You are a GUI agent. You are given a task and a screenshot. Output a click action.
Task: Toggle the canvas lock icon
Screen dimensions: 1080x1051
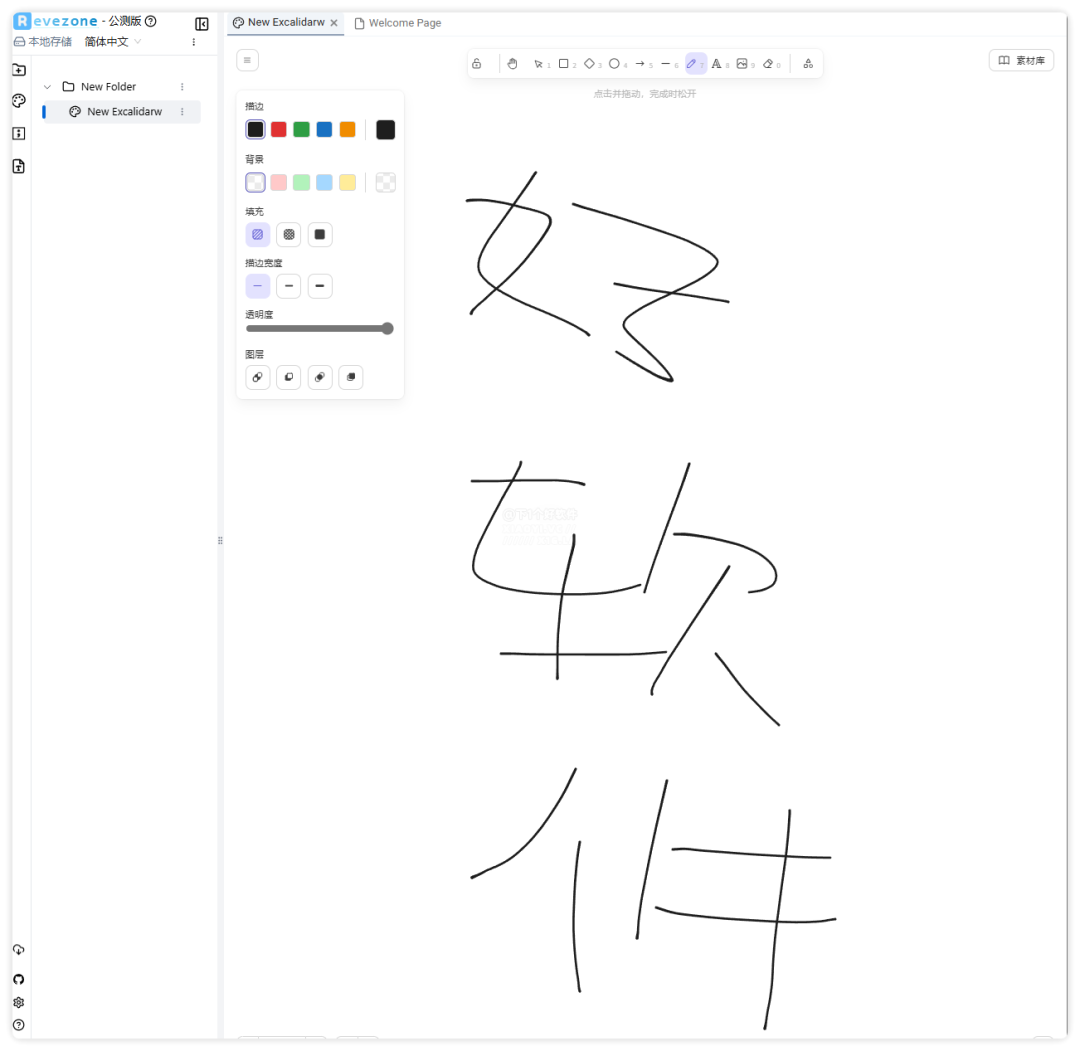click(477, 63)
